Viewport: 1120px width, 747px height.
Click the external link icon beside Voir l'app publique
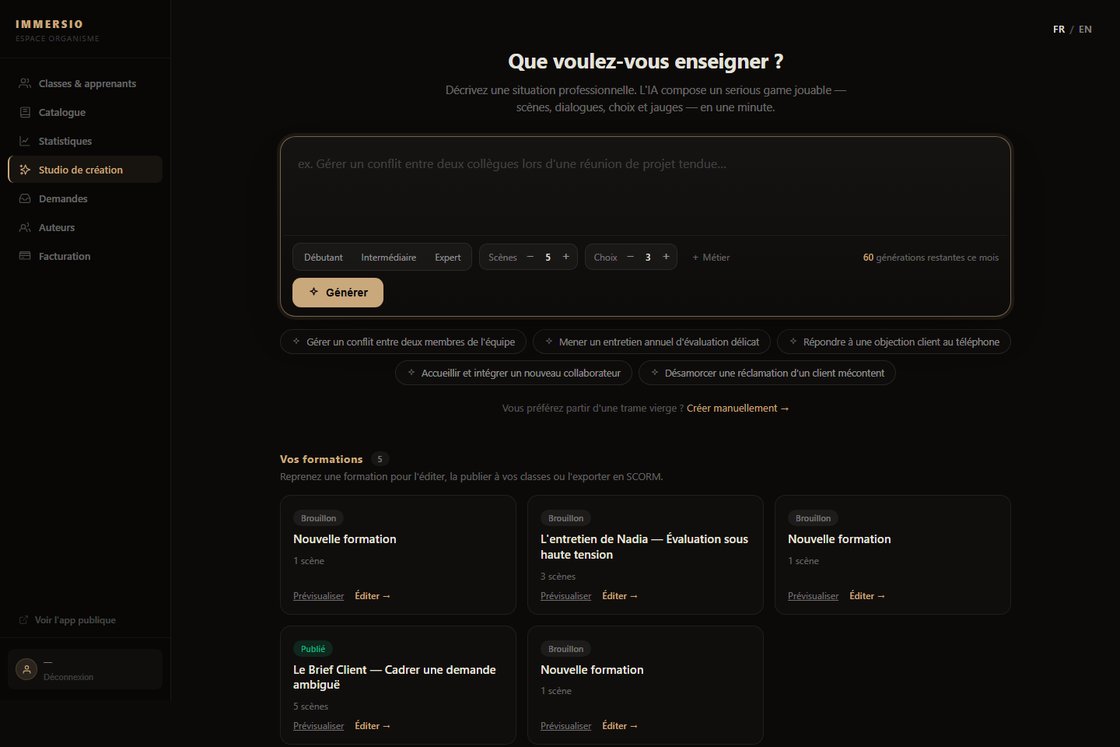point(24,620)
